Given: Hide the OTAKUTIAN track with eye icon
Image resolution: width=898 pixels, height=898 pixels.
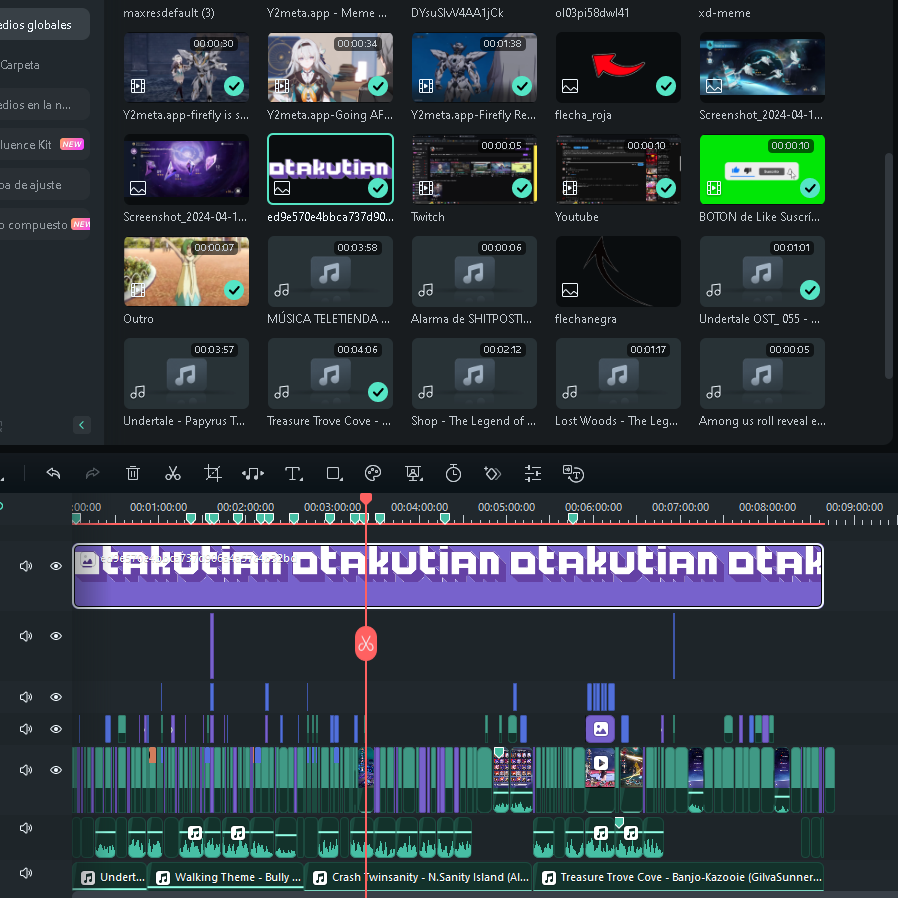Looking at the screenshot, I should tap(56, 566).
